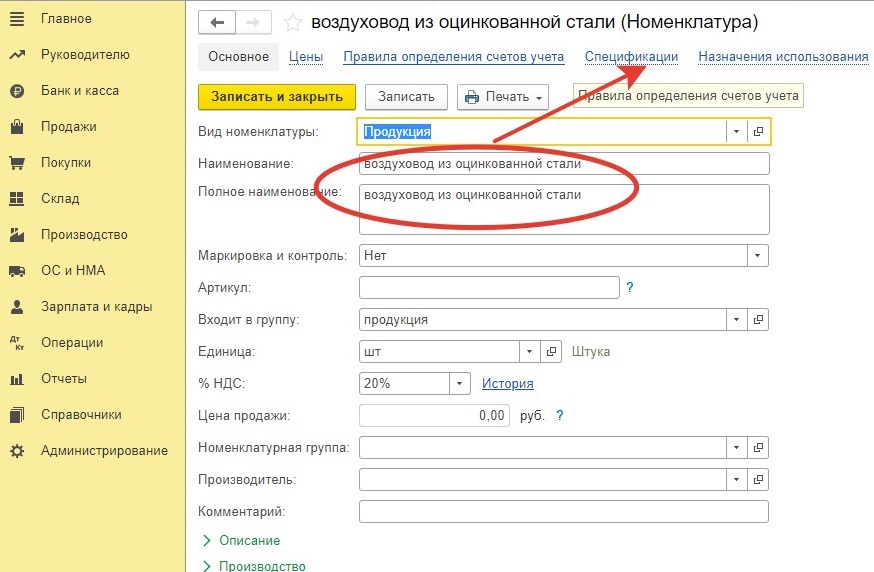874x572 pixels.
Task: Open Производитель dropdown arrow
Action: point(736,479)
